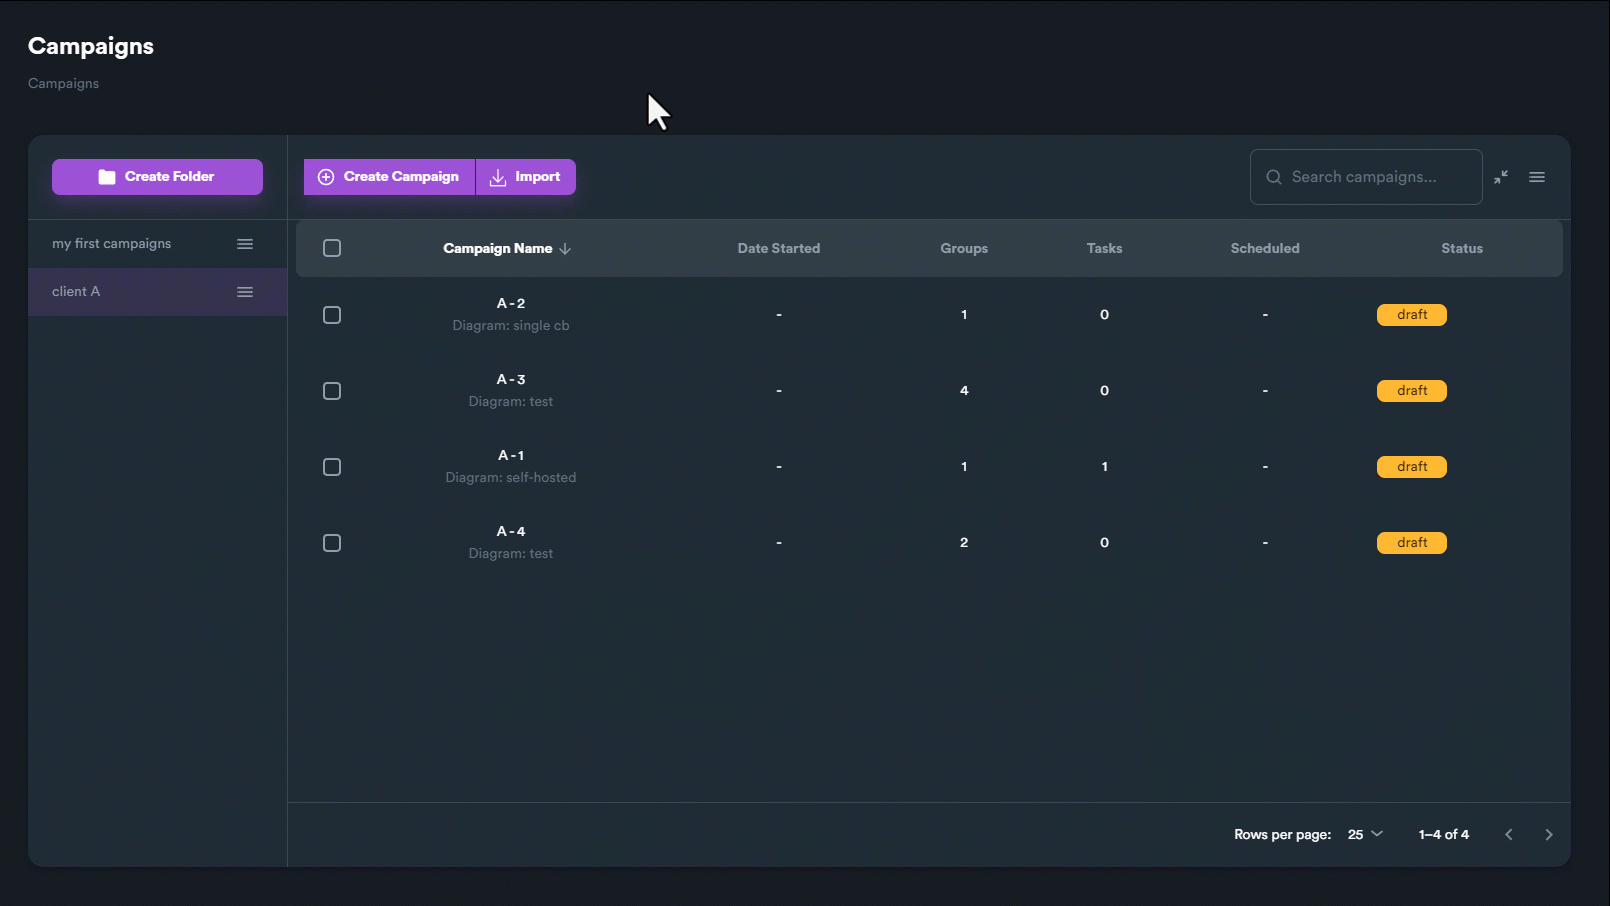Image resolution: width=1610 pixels, height=906 pixels.
Task: Click the Create Campaign button
Action: (x=389, y=177)
